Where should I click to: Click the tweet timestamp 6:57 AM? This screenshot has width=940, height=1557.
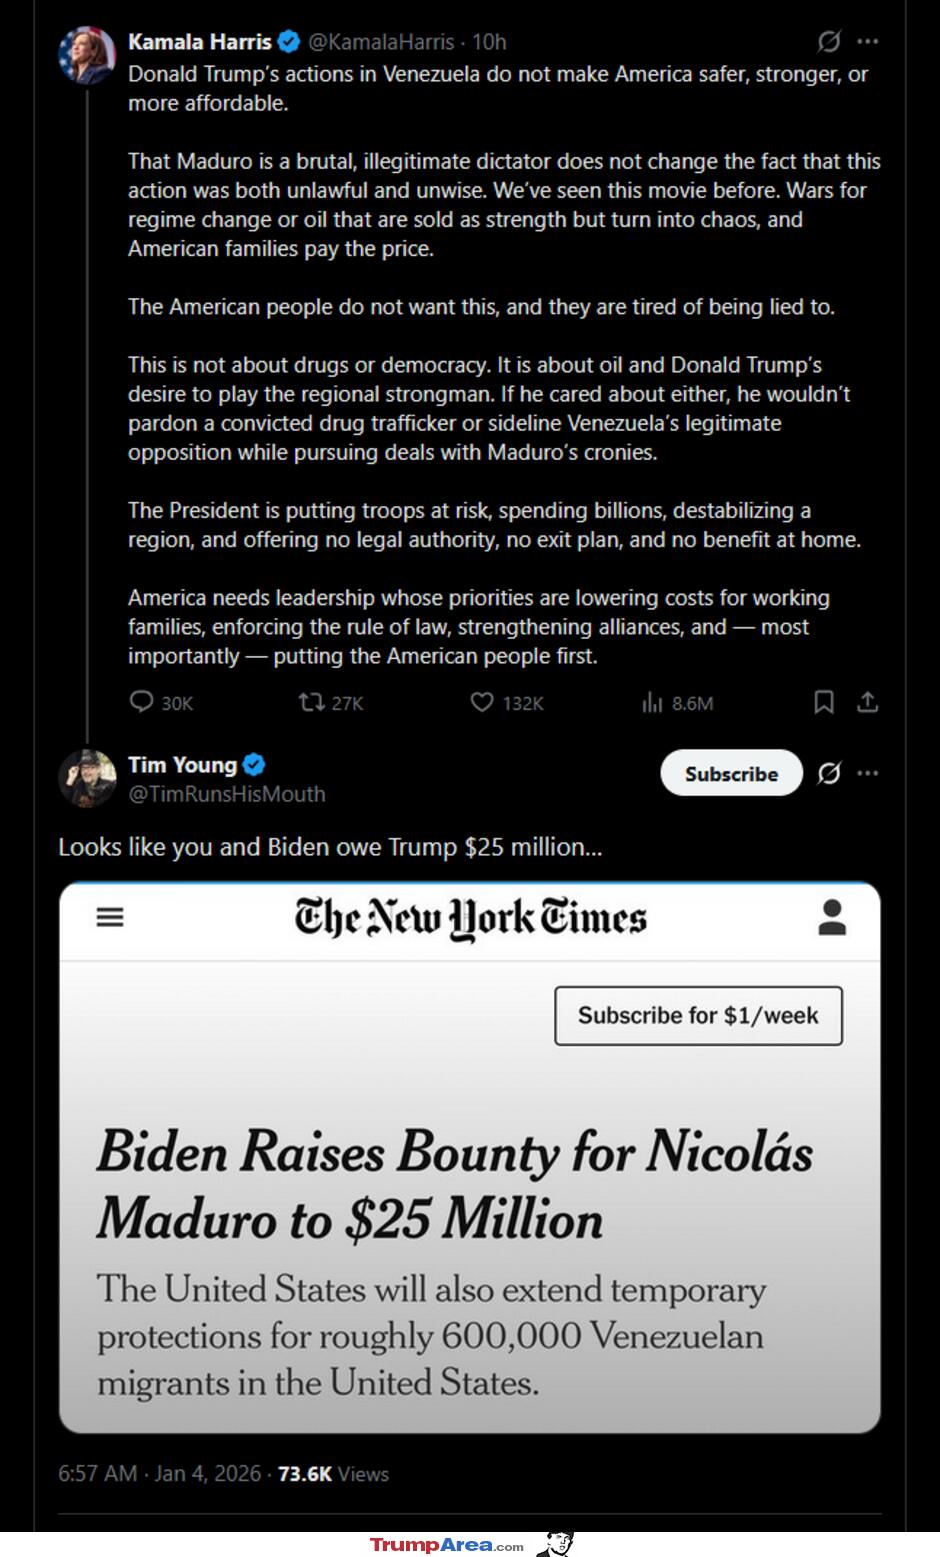tap(97, 1473)
